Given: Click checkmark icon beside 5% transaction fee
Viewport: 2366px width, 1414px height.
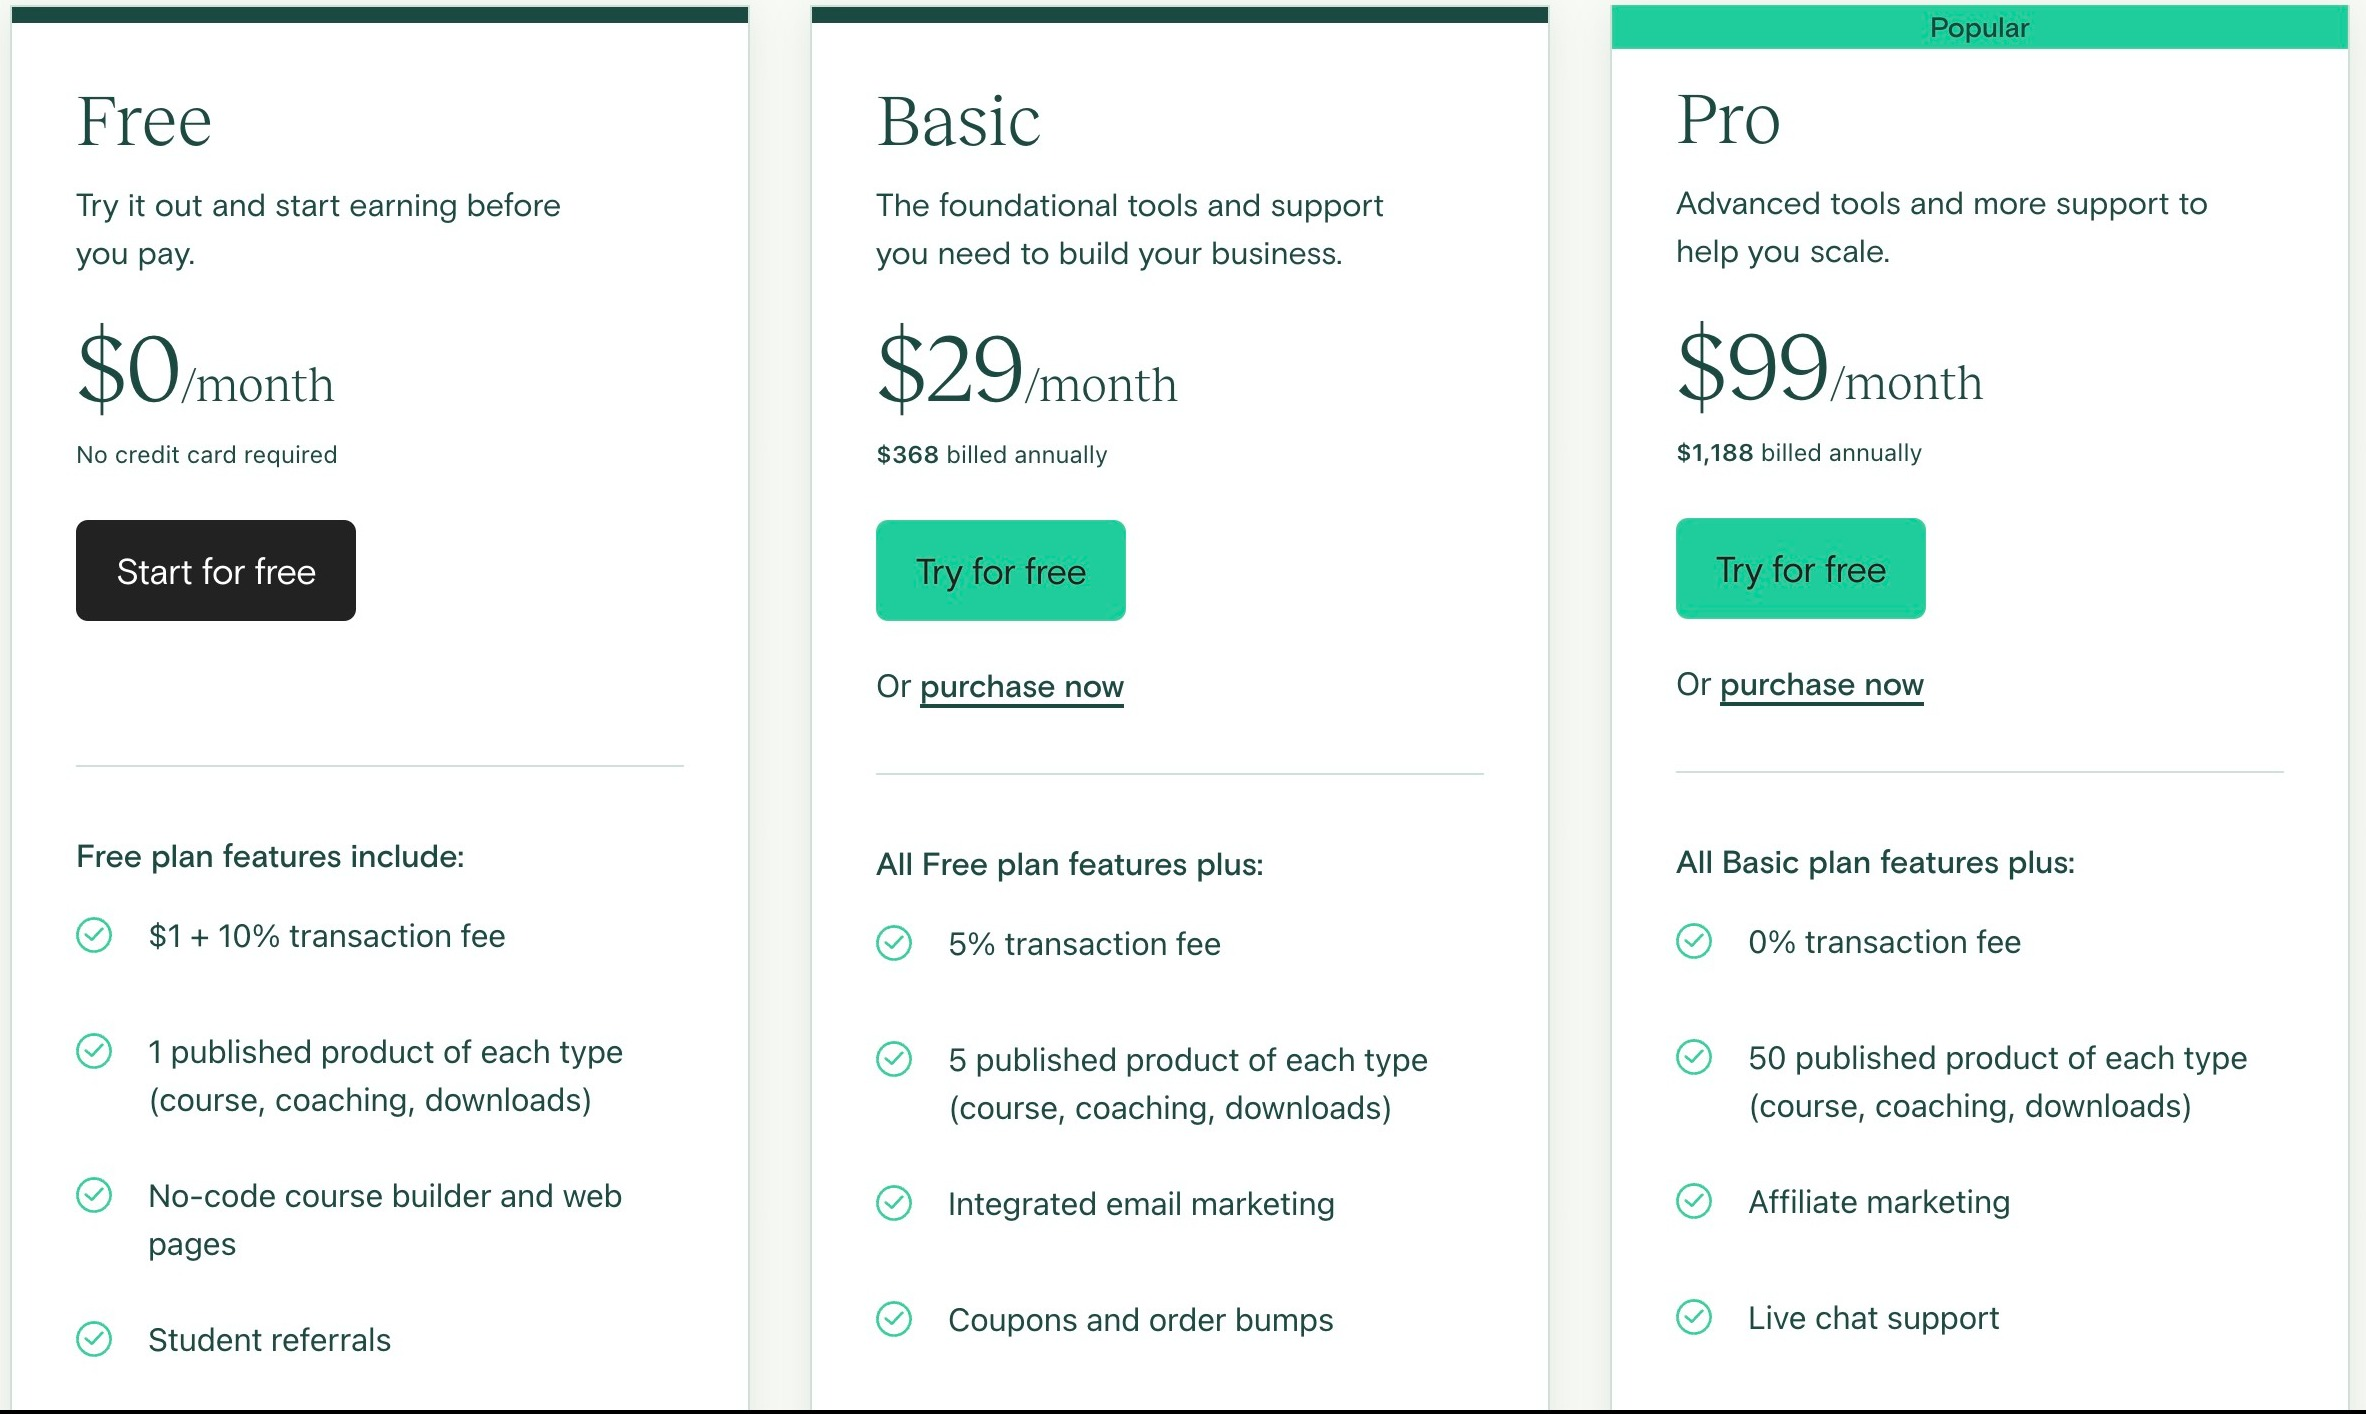Looking at the screenshot, I should [x=894, y=943].
